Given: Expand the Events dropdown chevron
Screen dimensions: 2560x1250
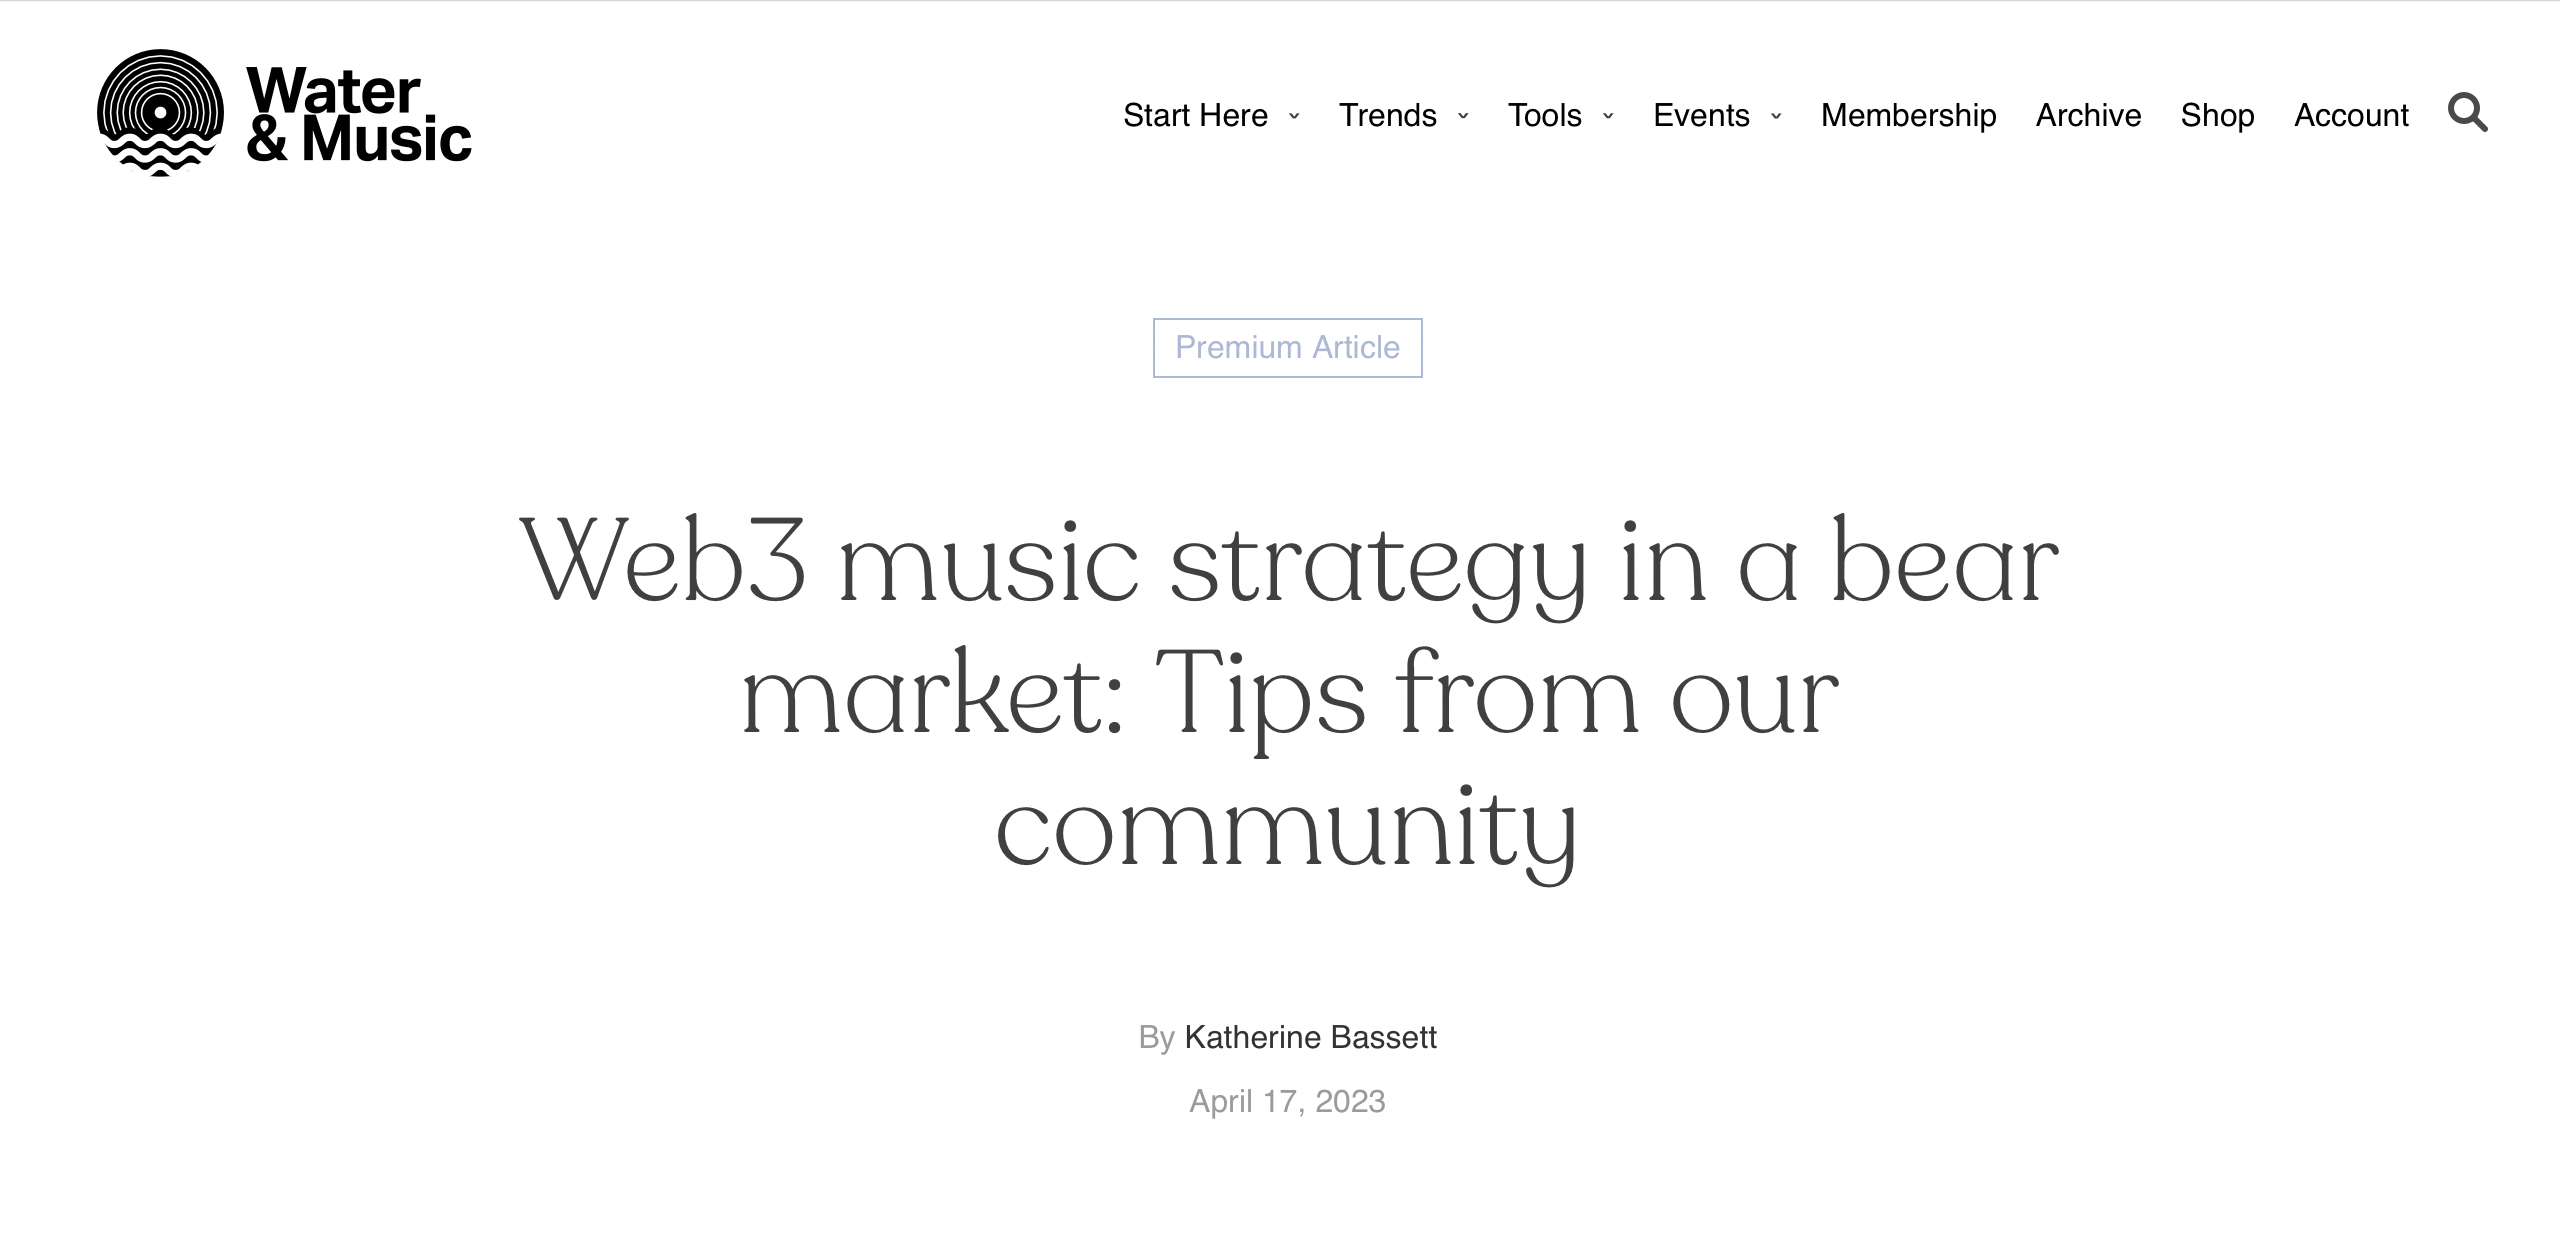Looking at the screenshot, I should click(x=1776, y=116).
